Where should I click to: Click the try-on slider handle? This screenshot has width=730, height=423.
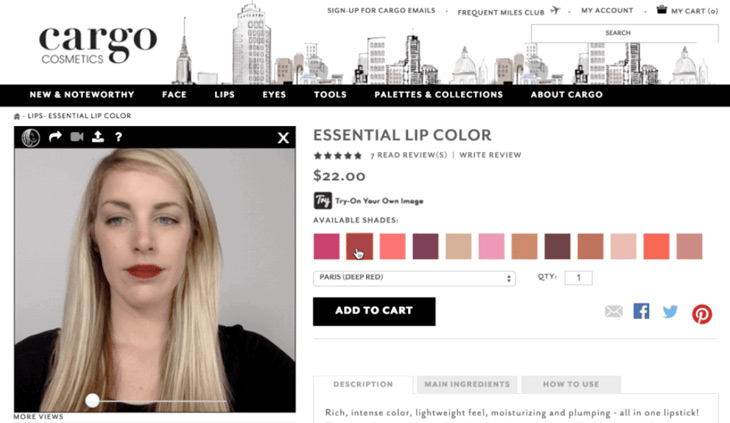pyautogui.click(x=92, y=400)
